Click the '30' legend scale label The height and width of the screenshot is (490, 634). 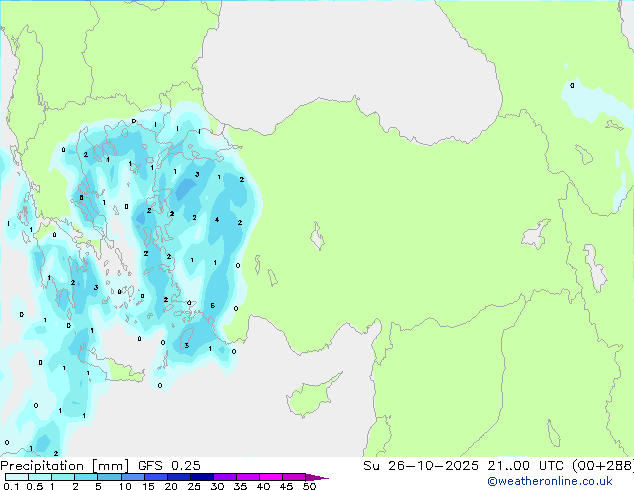(x=217, y=486)
